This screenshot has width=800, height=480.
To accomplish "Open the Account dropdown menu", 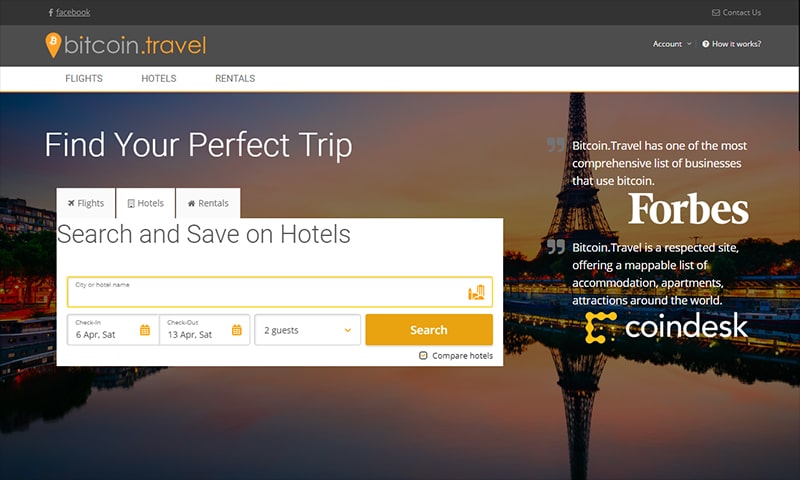I will (672, 44).
